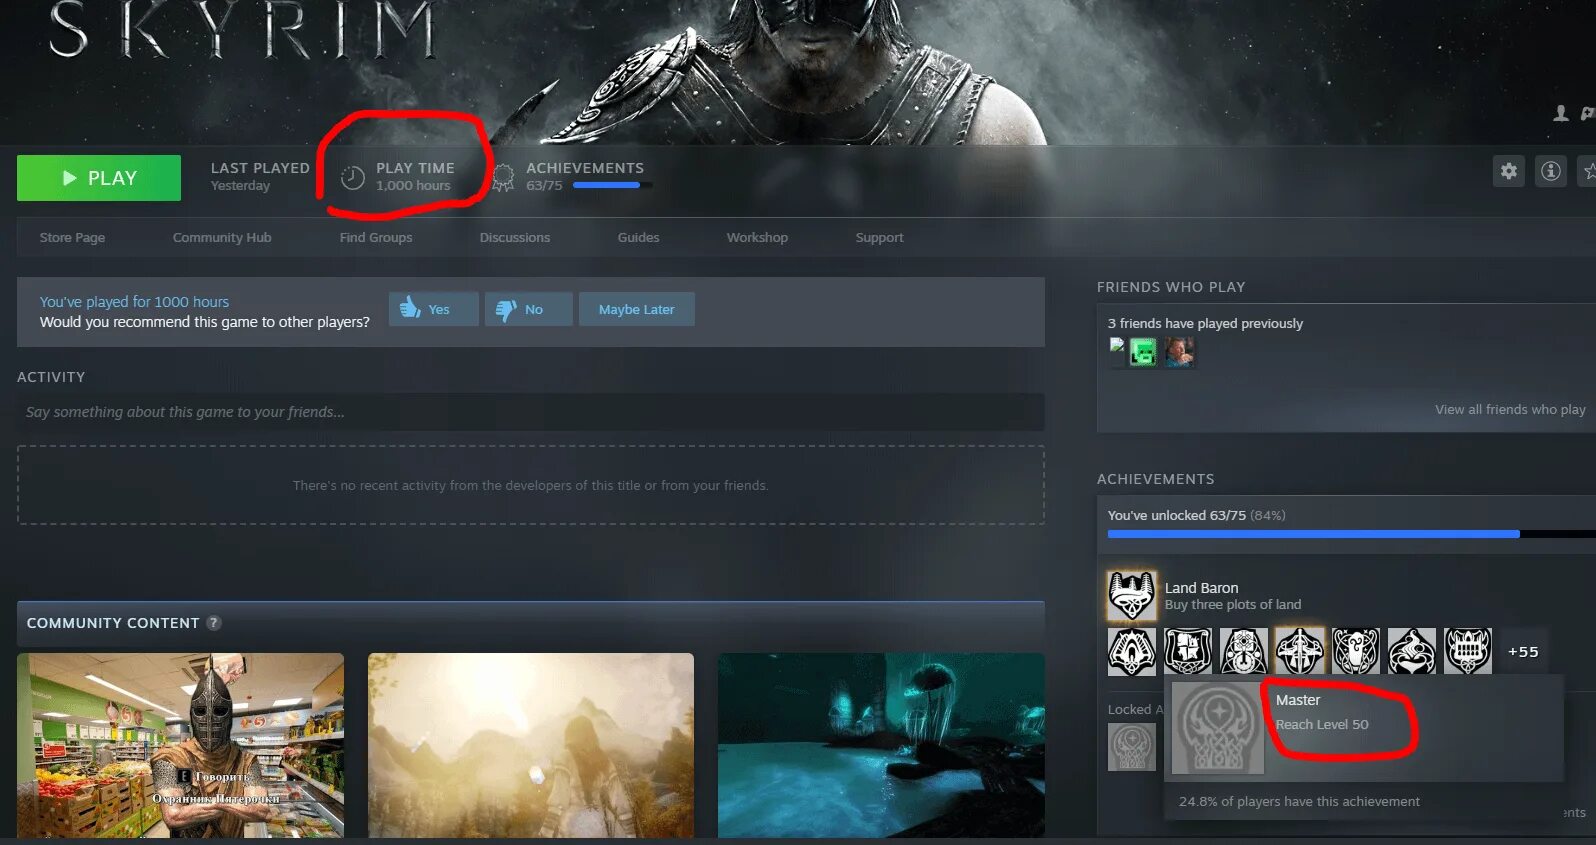Click the 'You've unlocked 63/75' text
The height and width of the screenshot is (845, 1596).
coord(1177,516)
